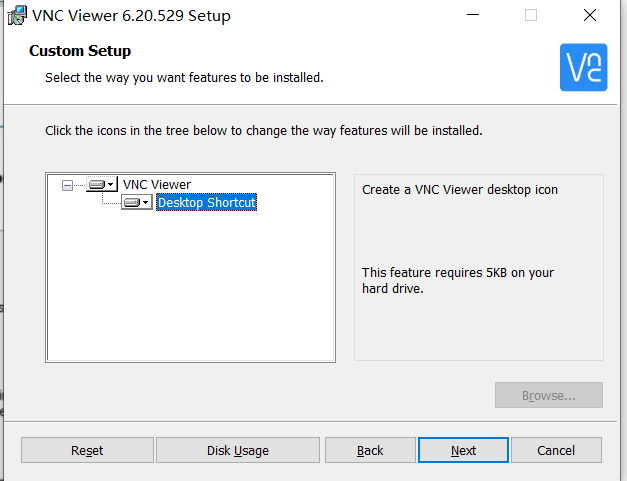Select the VNC Viewer tree item label

point(157,185)
